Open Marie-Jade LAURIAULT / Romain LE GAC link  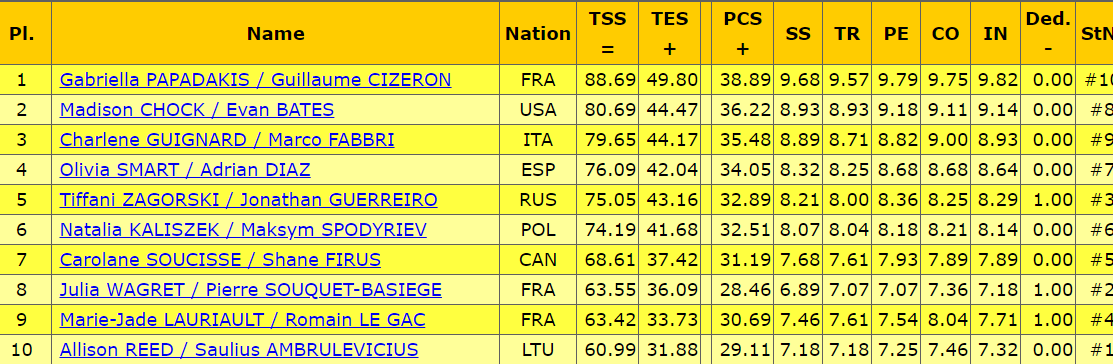point(243,320)
